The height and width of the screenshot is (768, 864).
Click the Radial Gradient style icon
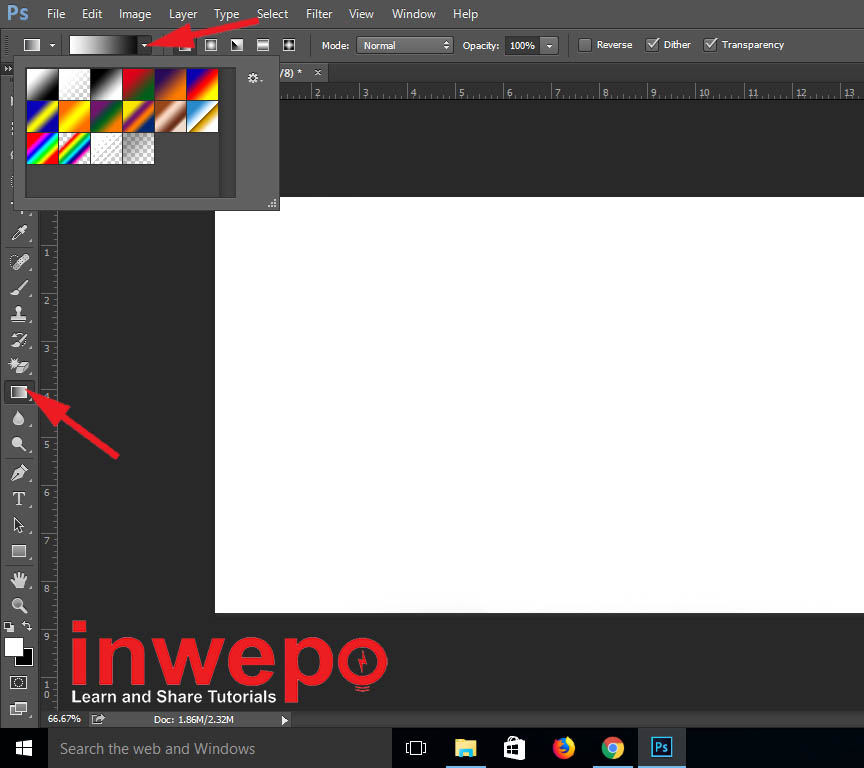211,45
